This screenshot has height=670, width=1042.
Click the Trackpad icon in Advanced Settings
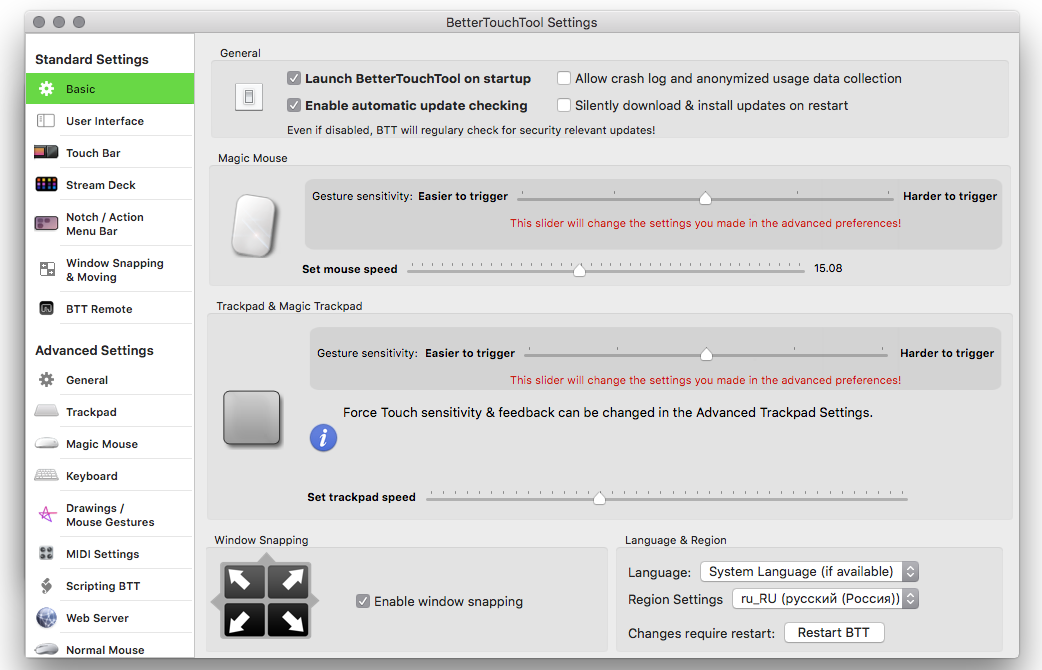pos(46,411)
